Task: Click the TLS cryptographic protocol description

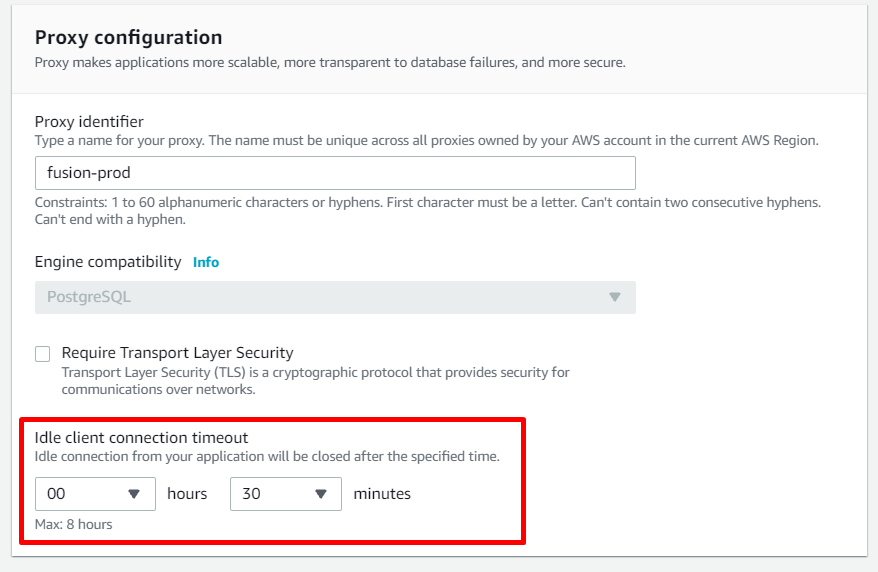Action: (x=315, y=381)
